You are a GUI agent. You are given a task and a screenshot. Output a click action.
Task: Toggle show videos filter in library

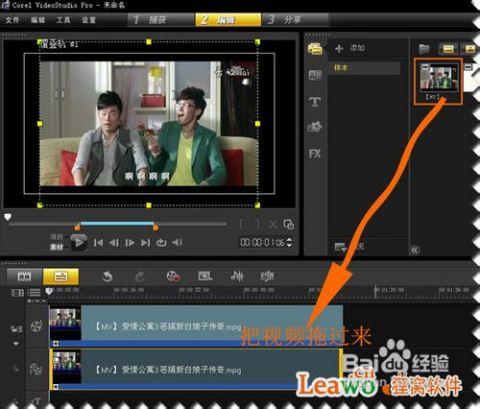(x=448, y=49)
